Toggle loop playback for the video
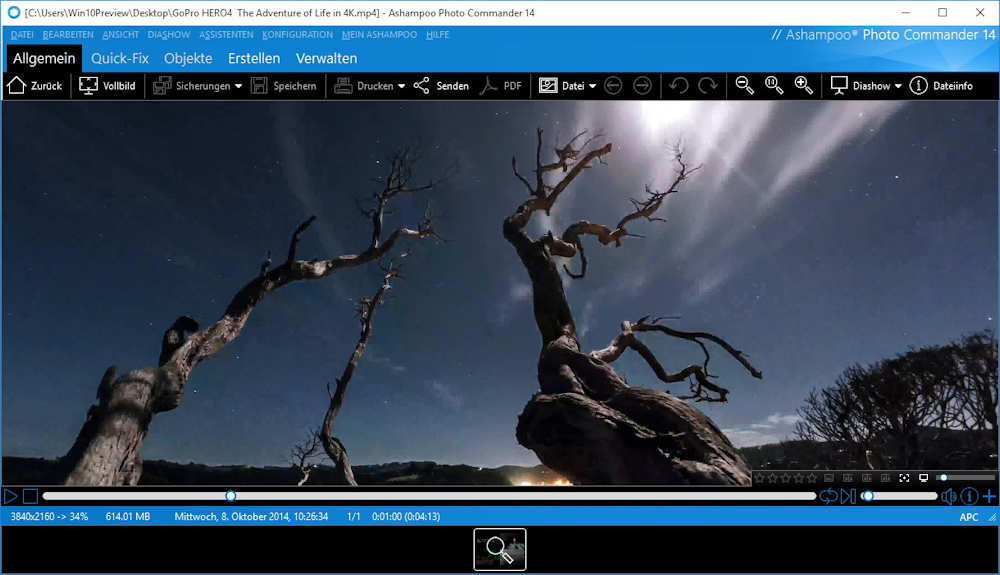The image size is (1000, 575). 828,496
